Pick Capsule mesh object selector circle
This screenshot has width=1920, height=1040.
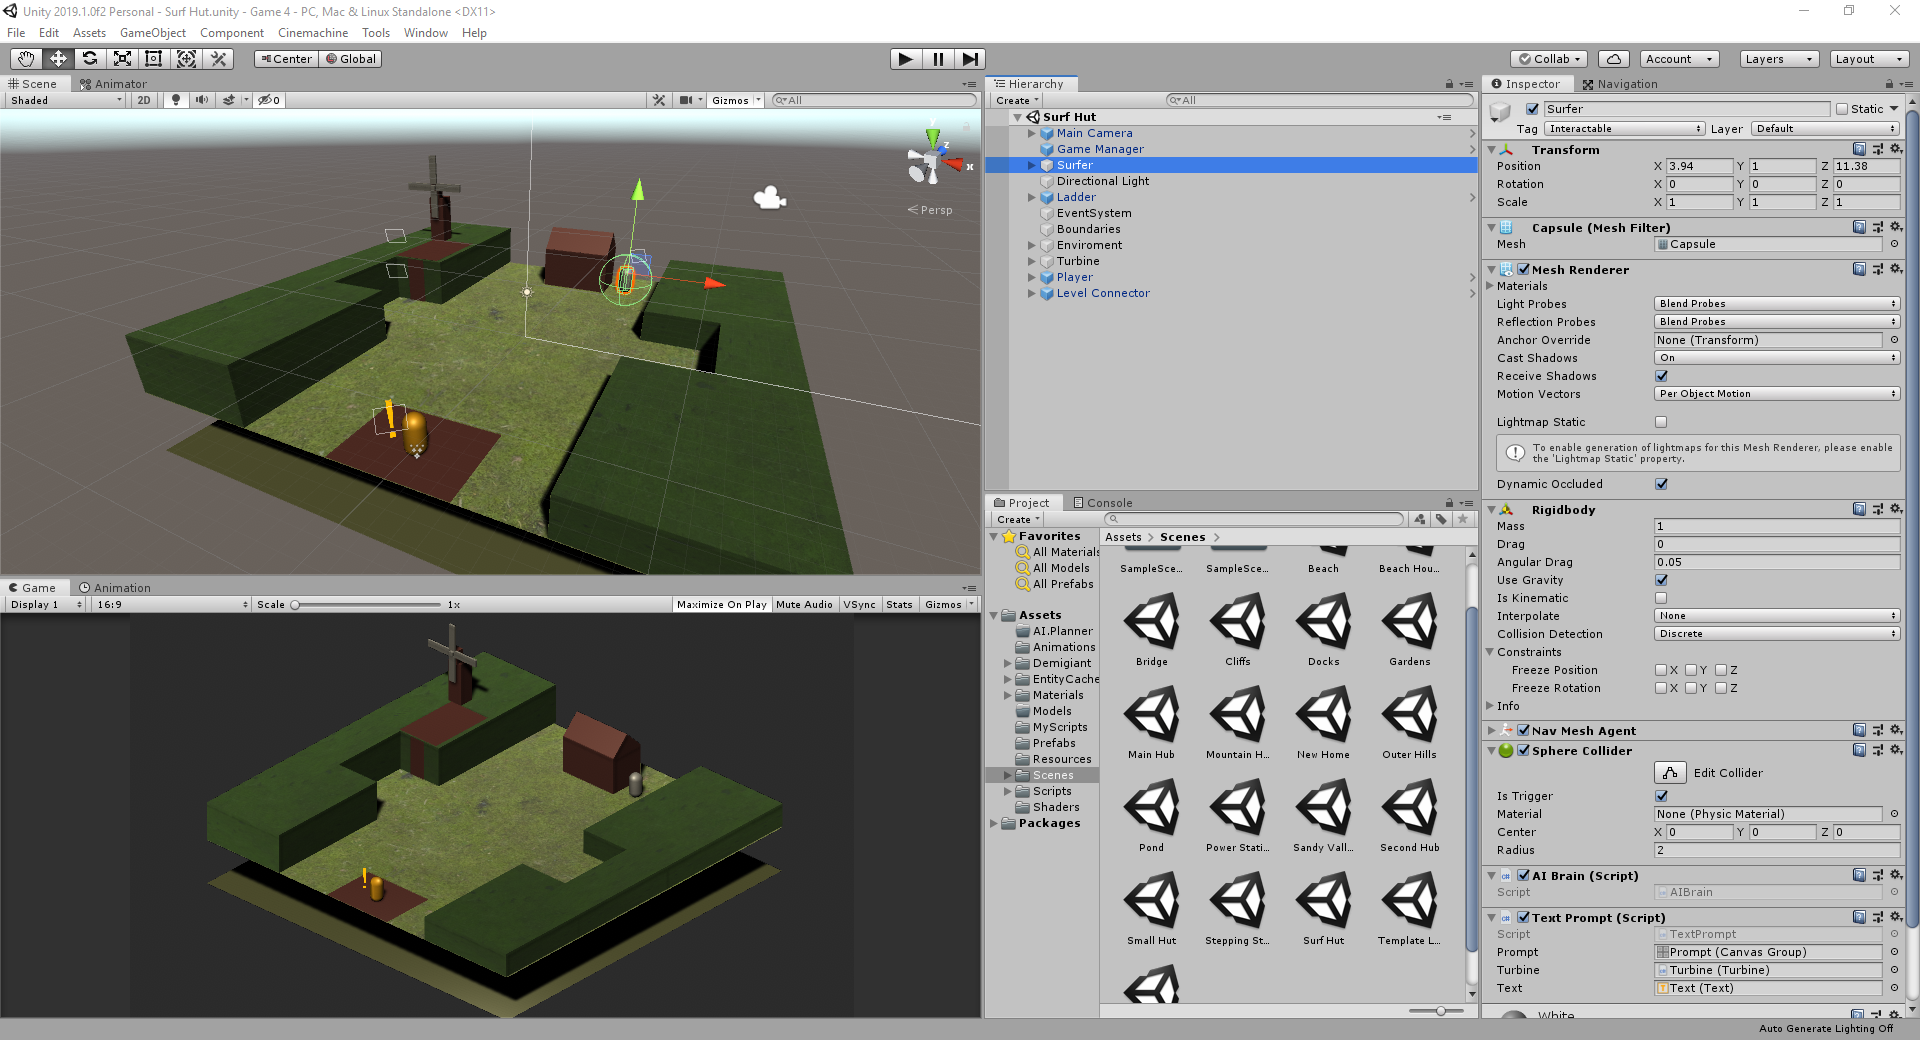coord(1894,244)
